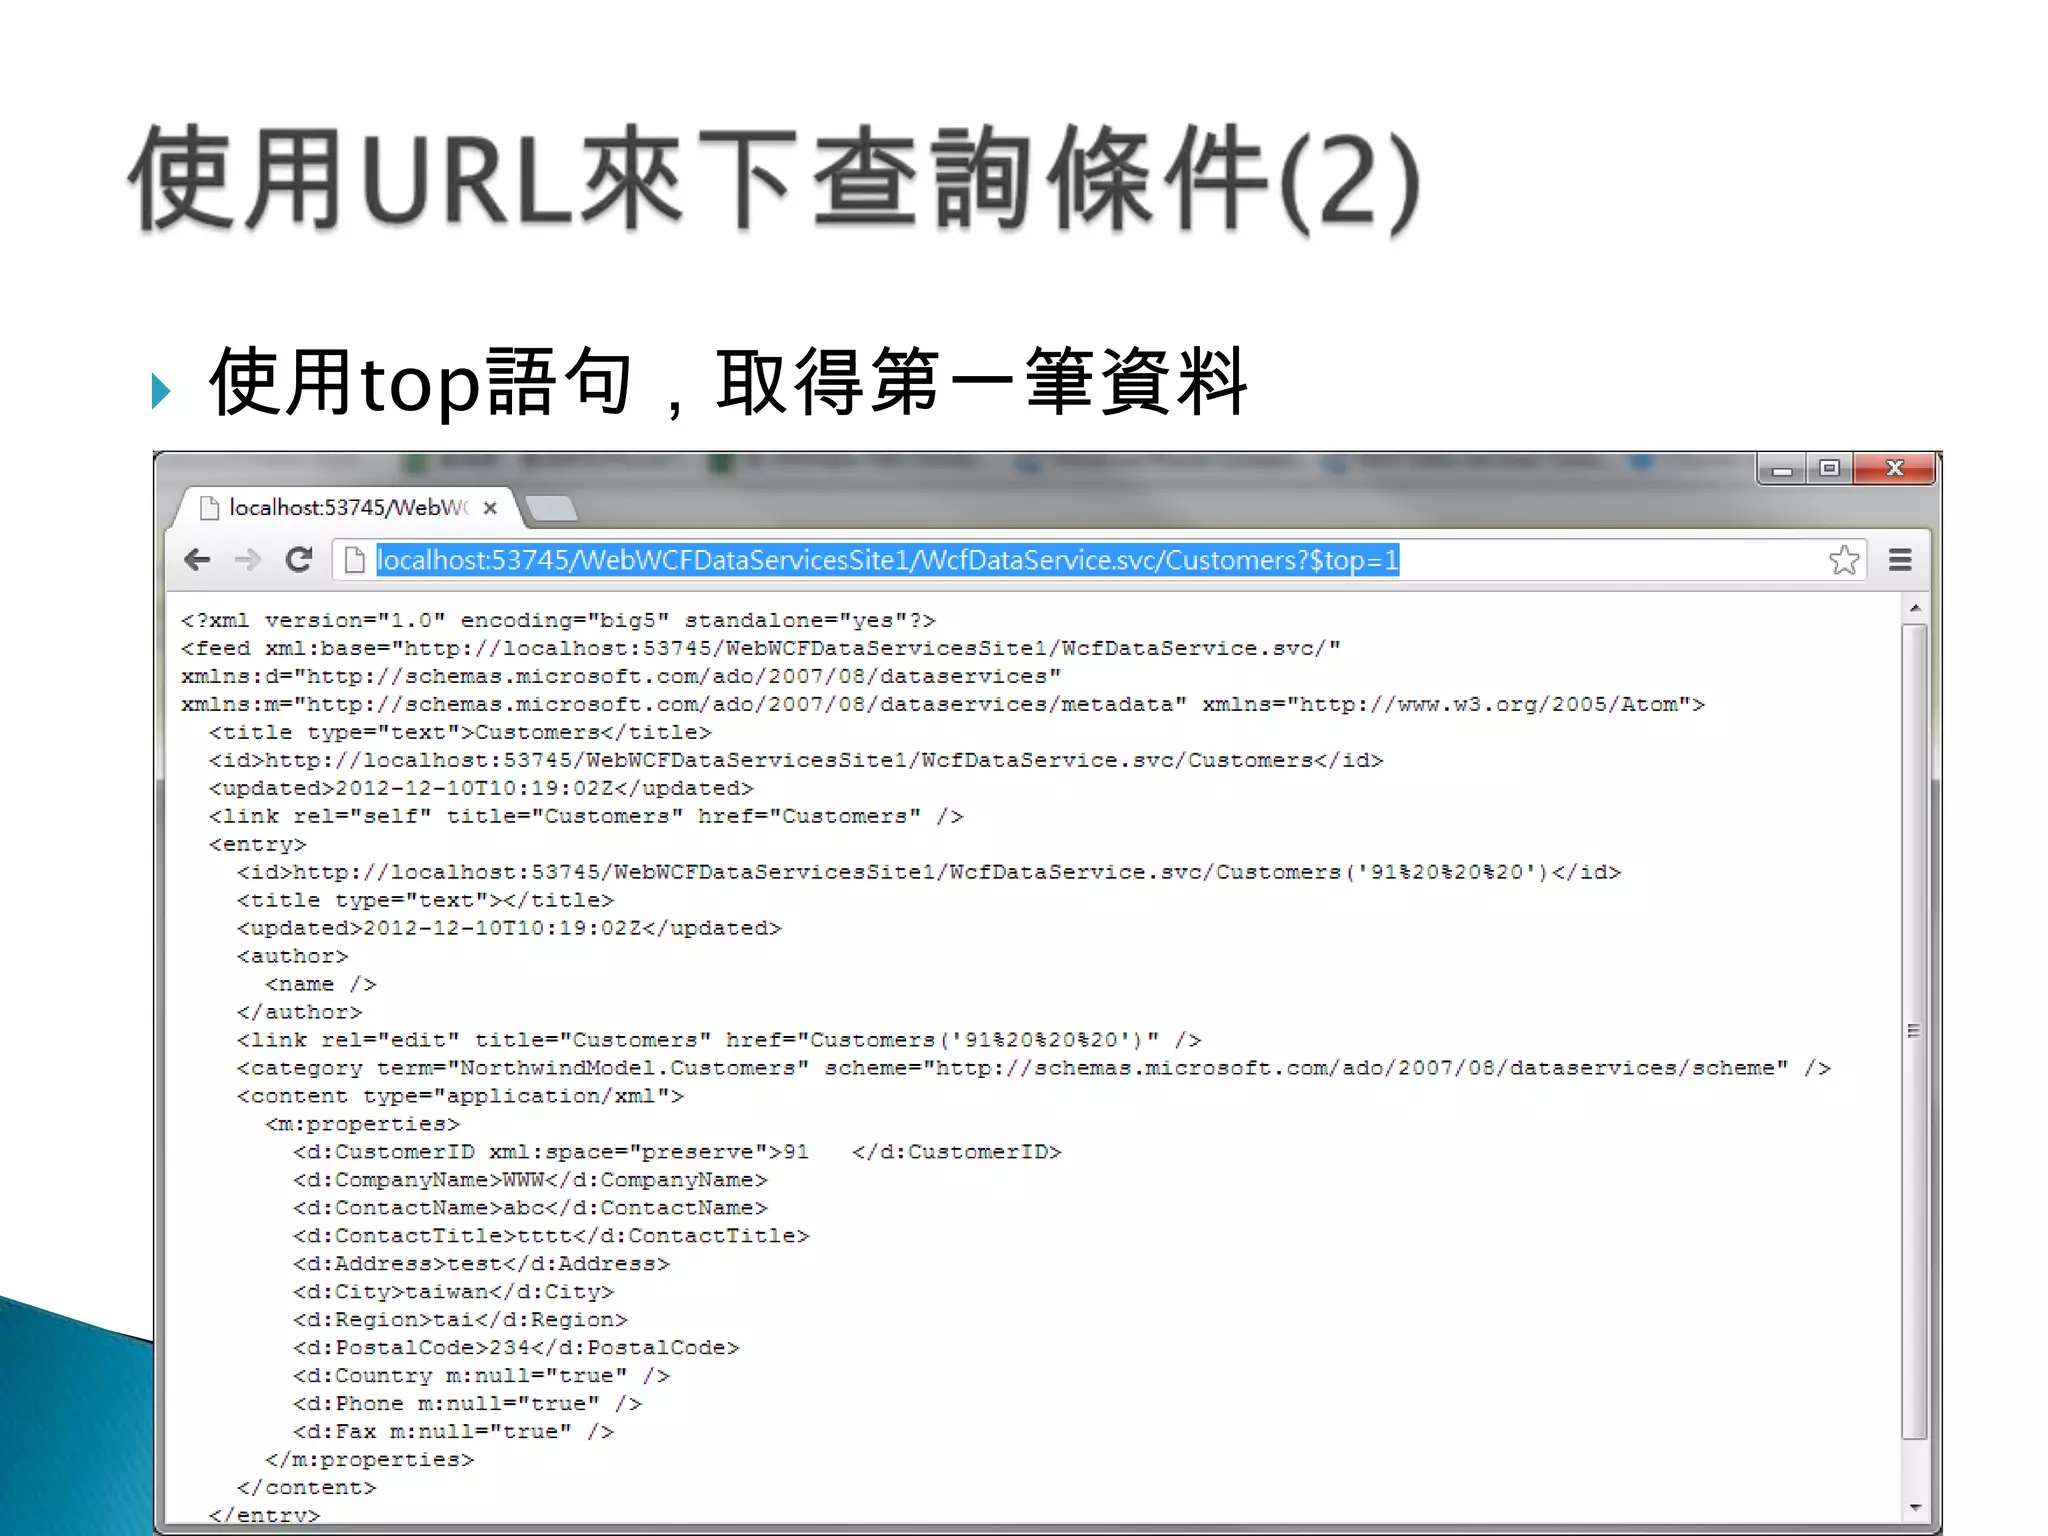
Task: Click the first updated 2012-12-10T10:19:02Z line
Action: pyautogui.click(x=481, y=789)
